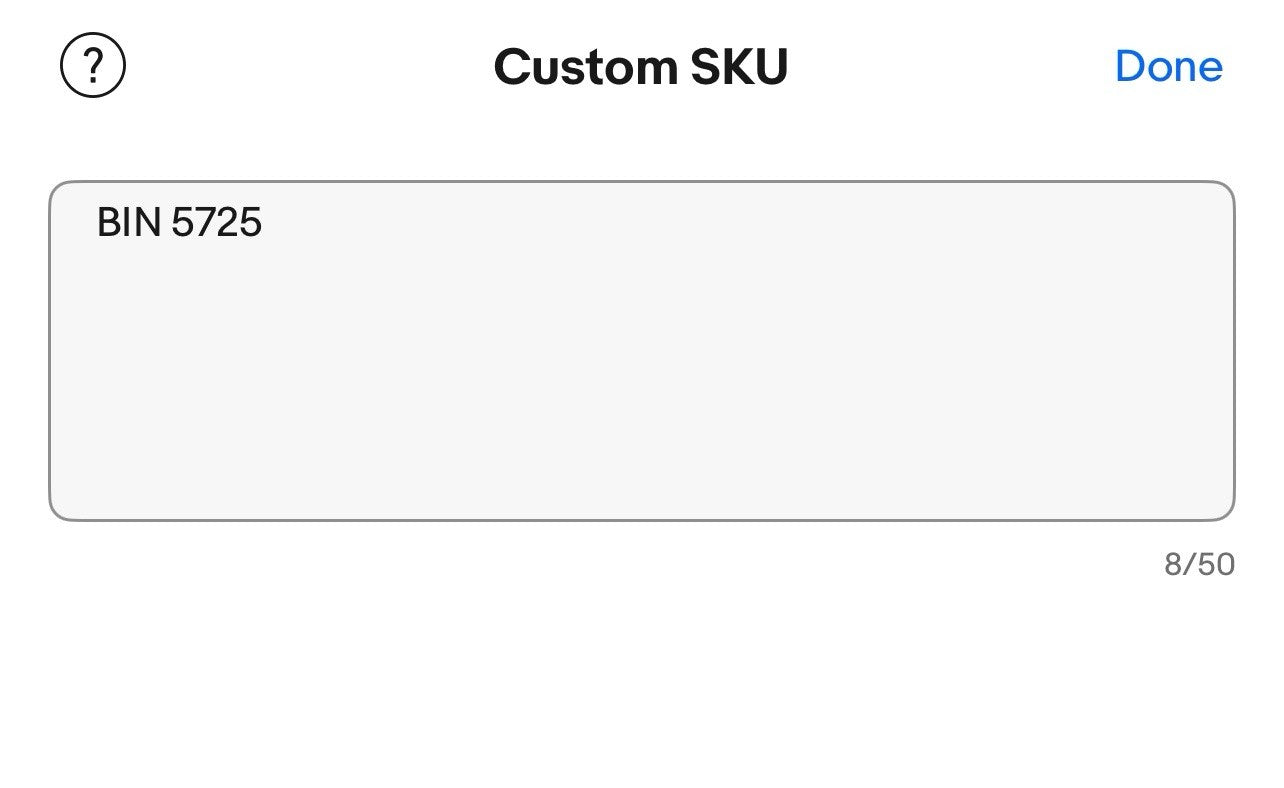Click the bottom of the SKU text box
Screen dimensions: 1284x788
coord(641,495)
